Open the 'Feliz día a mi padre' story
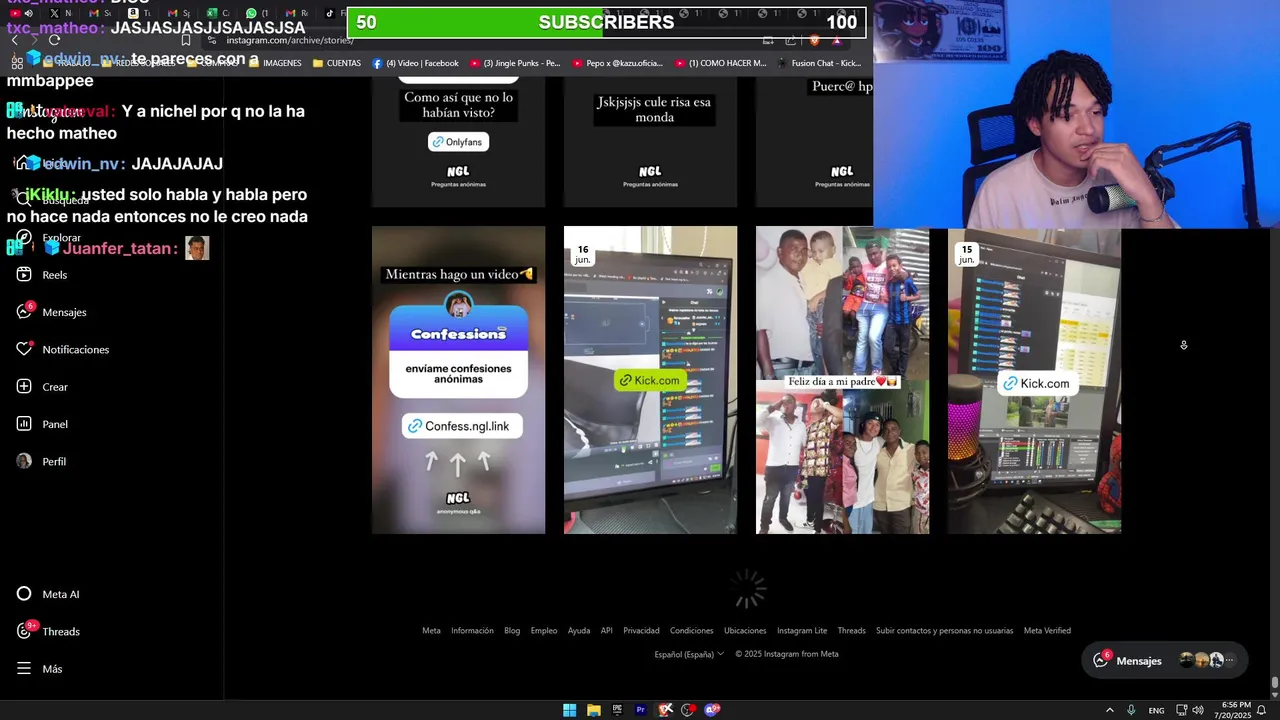1280x720 pixels. tap(842, 380)
